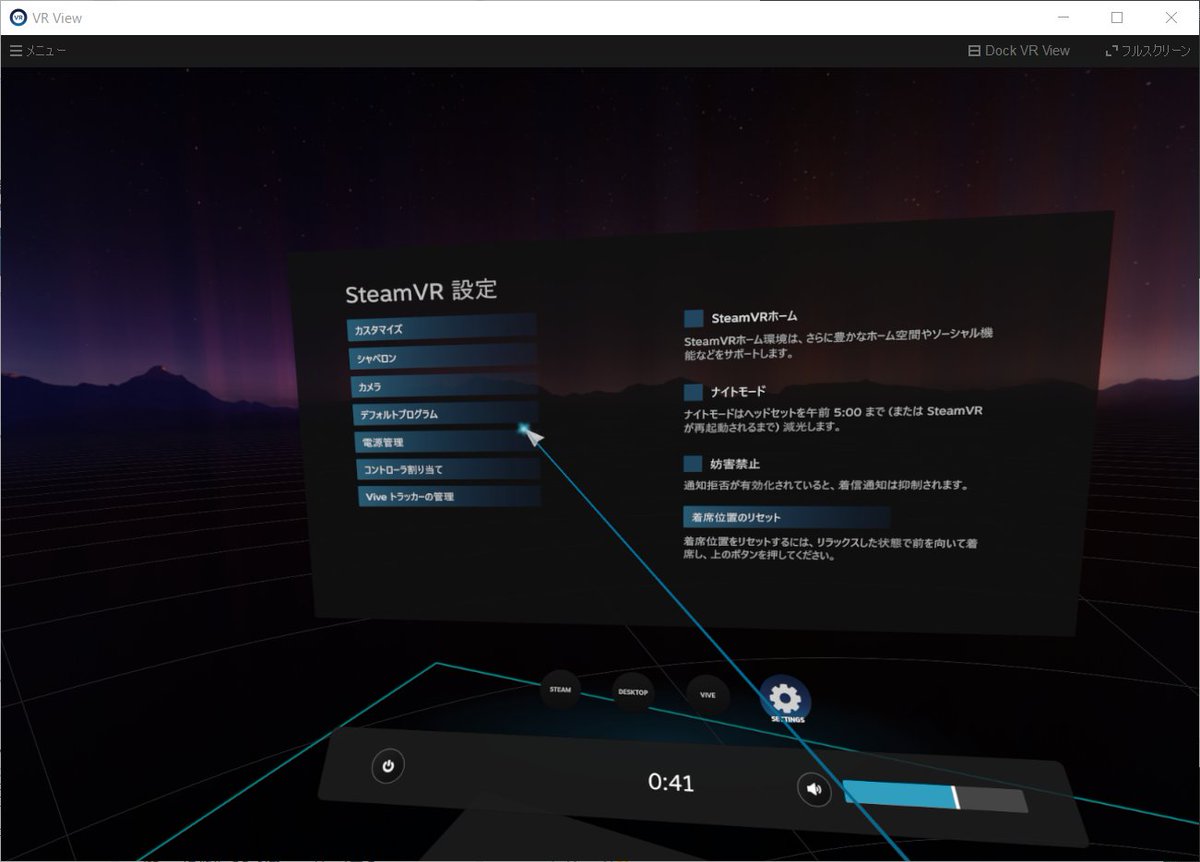Open the メニュー hamburger menu
1200x862 pixels.
[38, 50]
